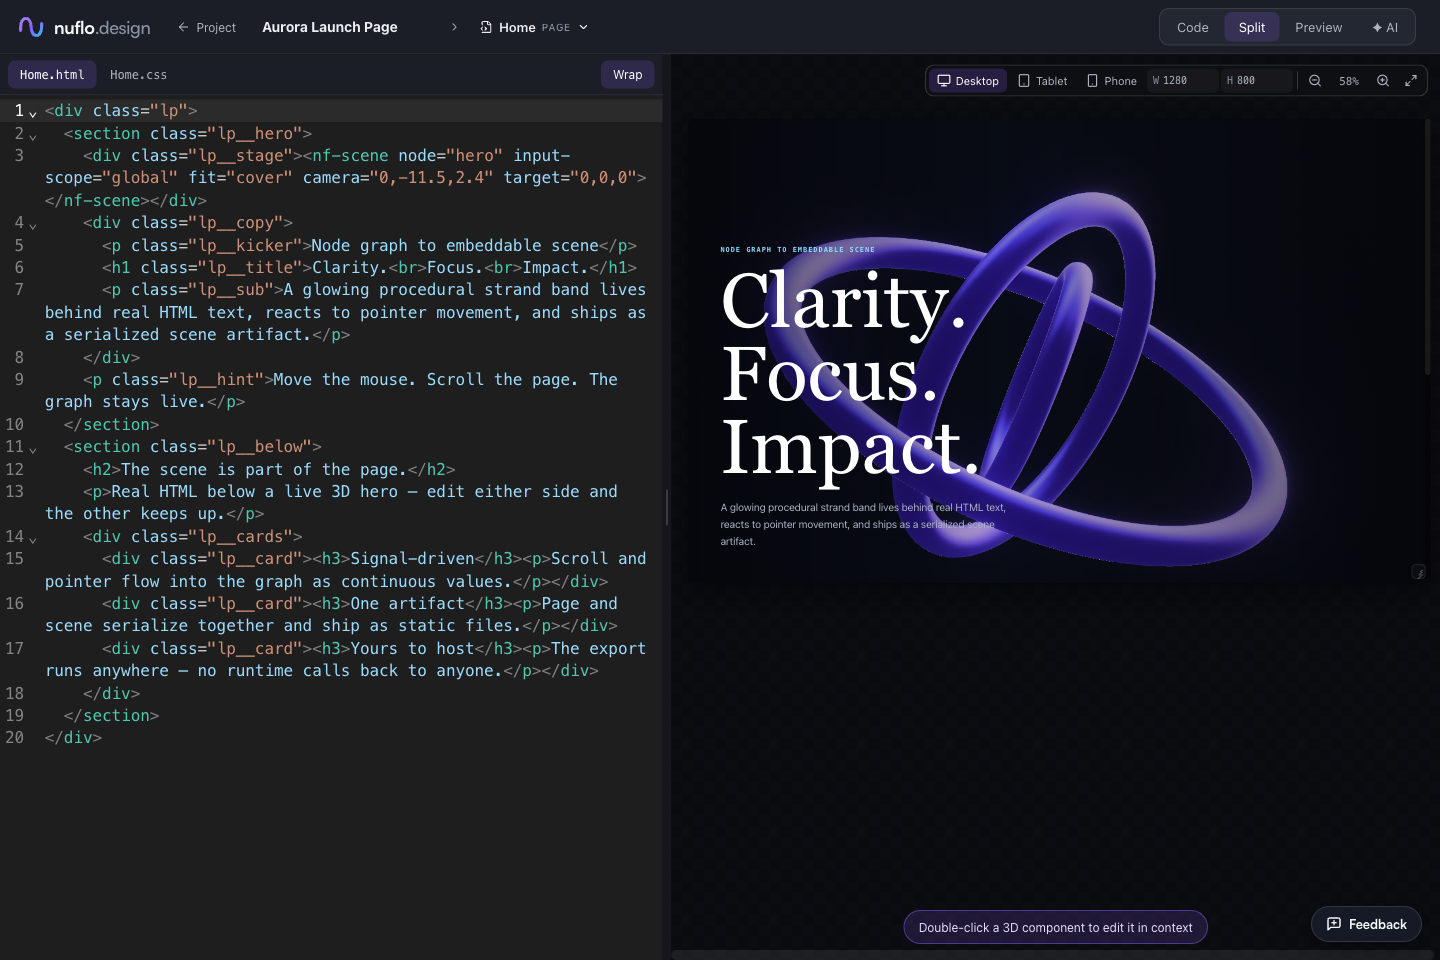Viewport: 1440px width, 960px height.
Task: Click line number 10 in editor
Action: coord(14,424)
